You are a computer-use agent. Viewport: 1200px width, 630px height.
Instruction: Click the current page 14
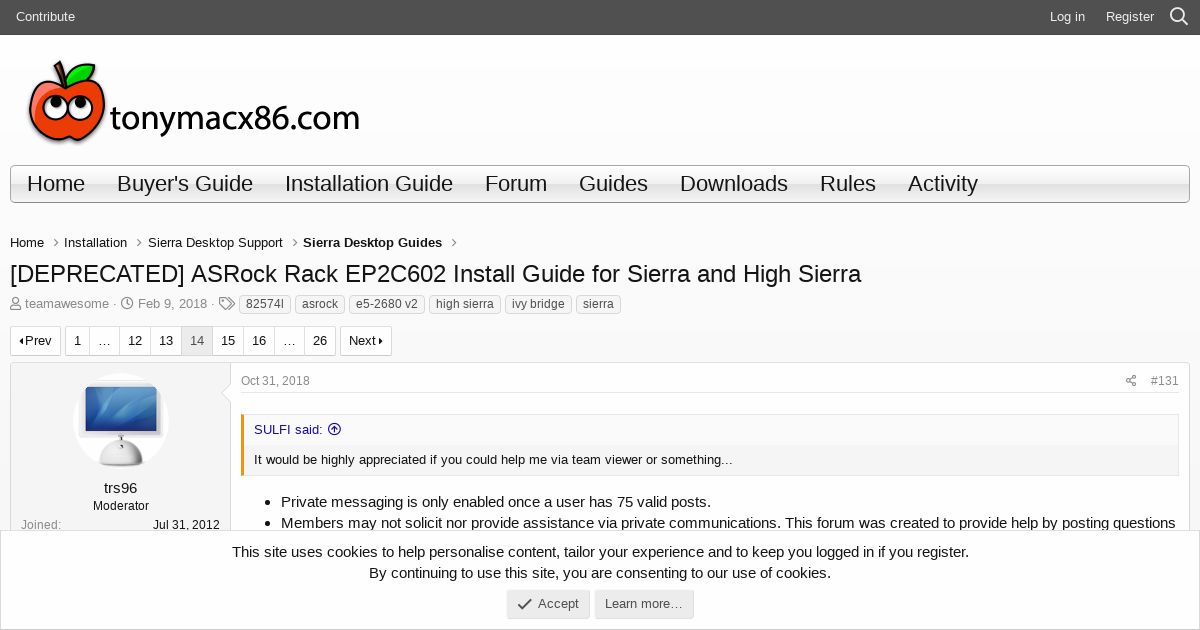[x=197, y=341]
